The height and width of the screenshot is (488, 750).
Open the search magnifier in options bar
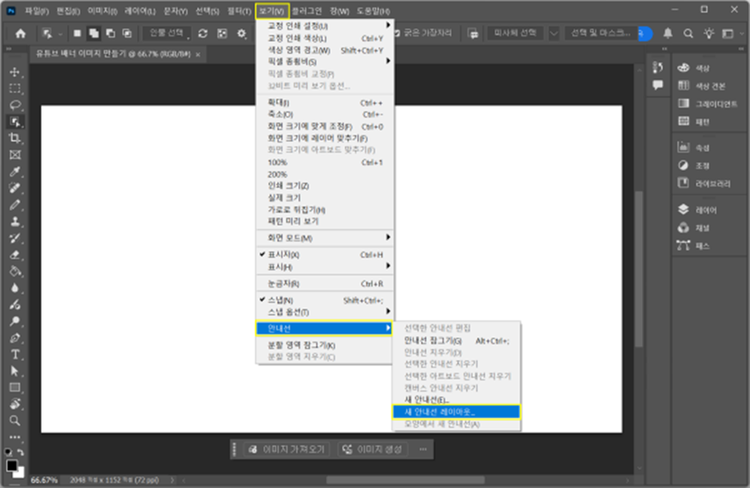[688, 33]
